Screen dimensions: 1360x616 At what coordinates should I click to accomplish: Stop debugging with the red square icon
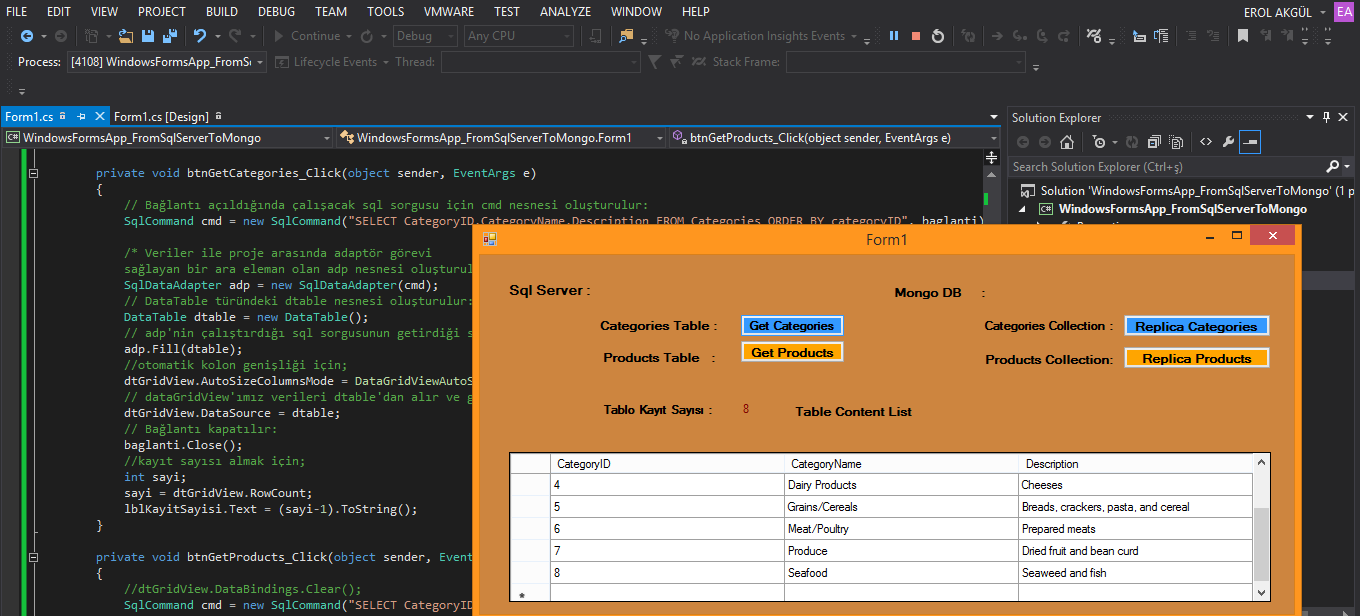(x=916, y=36)
